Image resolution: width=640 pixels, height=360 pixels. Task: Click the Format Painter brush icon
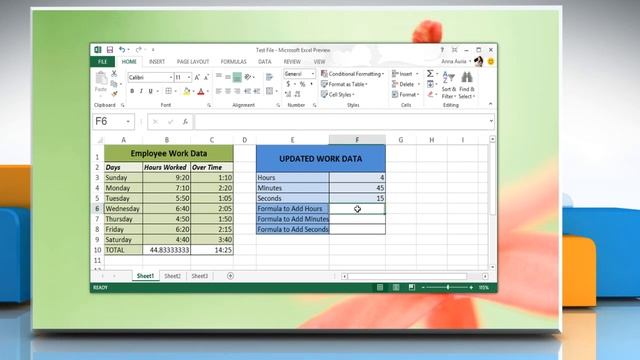click(x=114, y=94)
